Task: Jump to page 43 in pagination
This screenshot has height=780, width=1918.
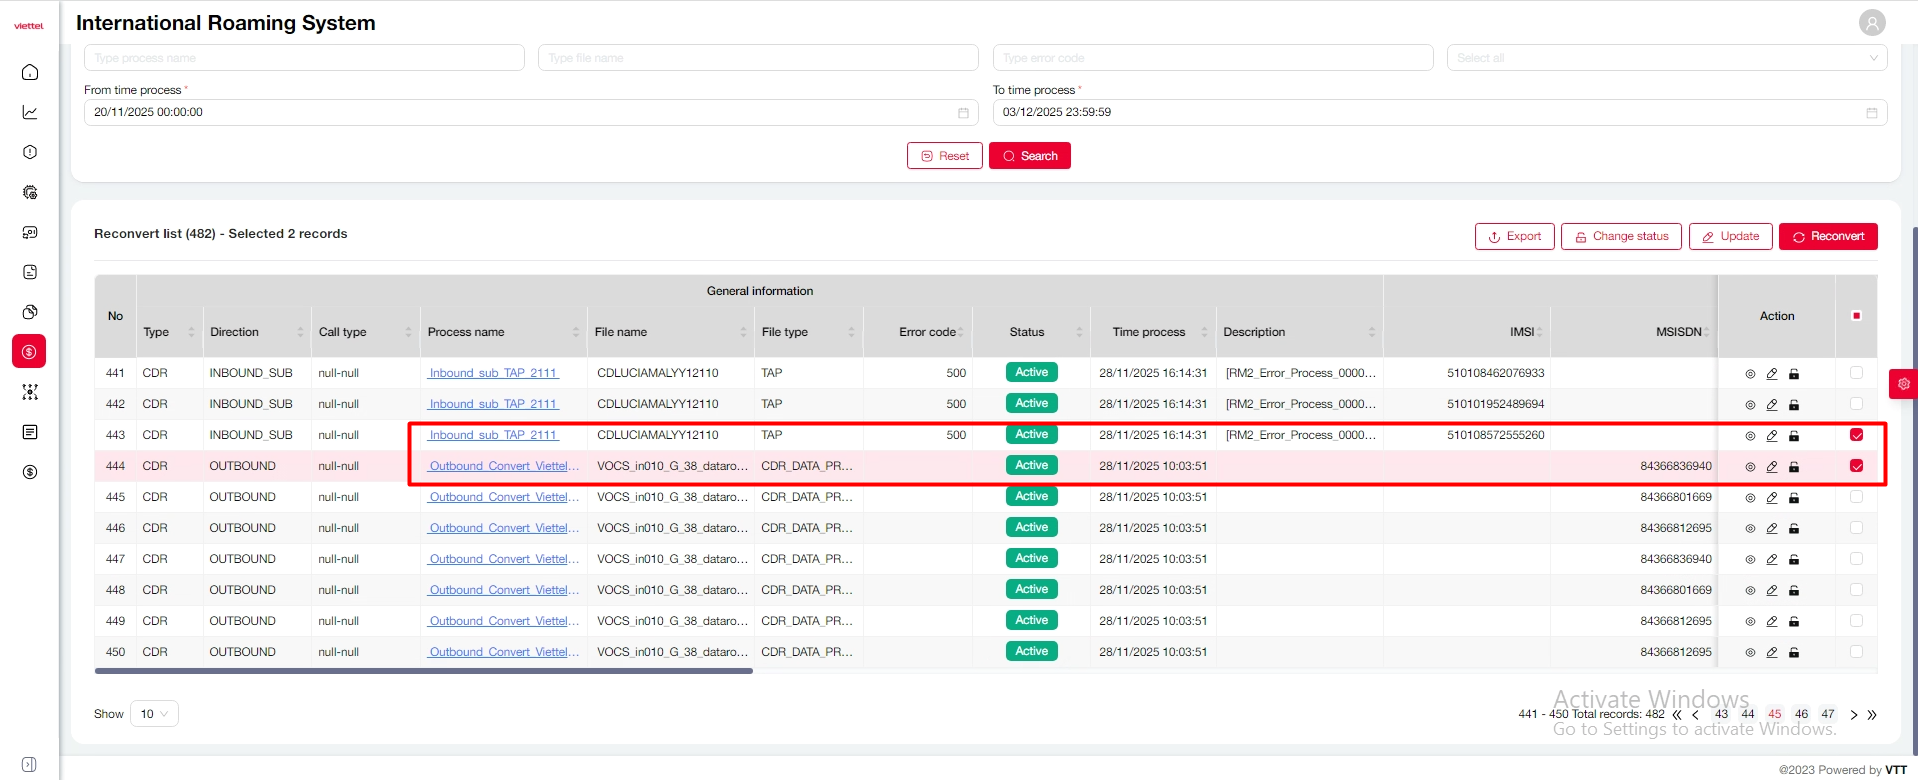Action: tap(1721, 714)
